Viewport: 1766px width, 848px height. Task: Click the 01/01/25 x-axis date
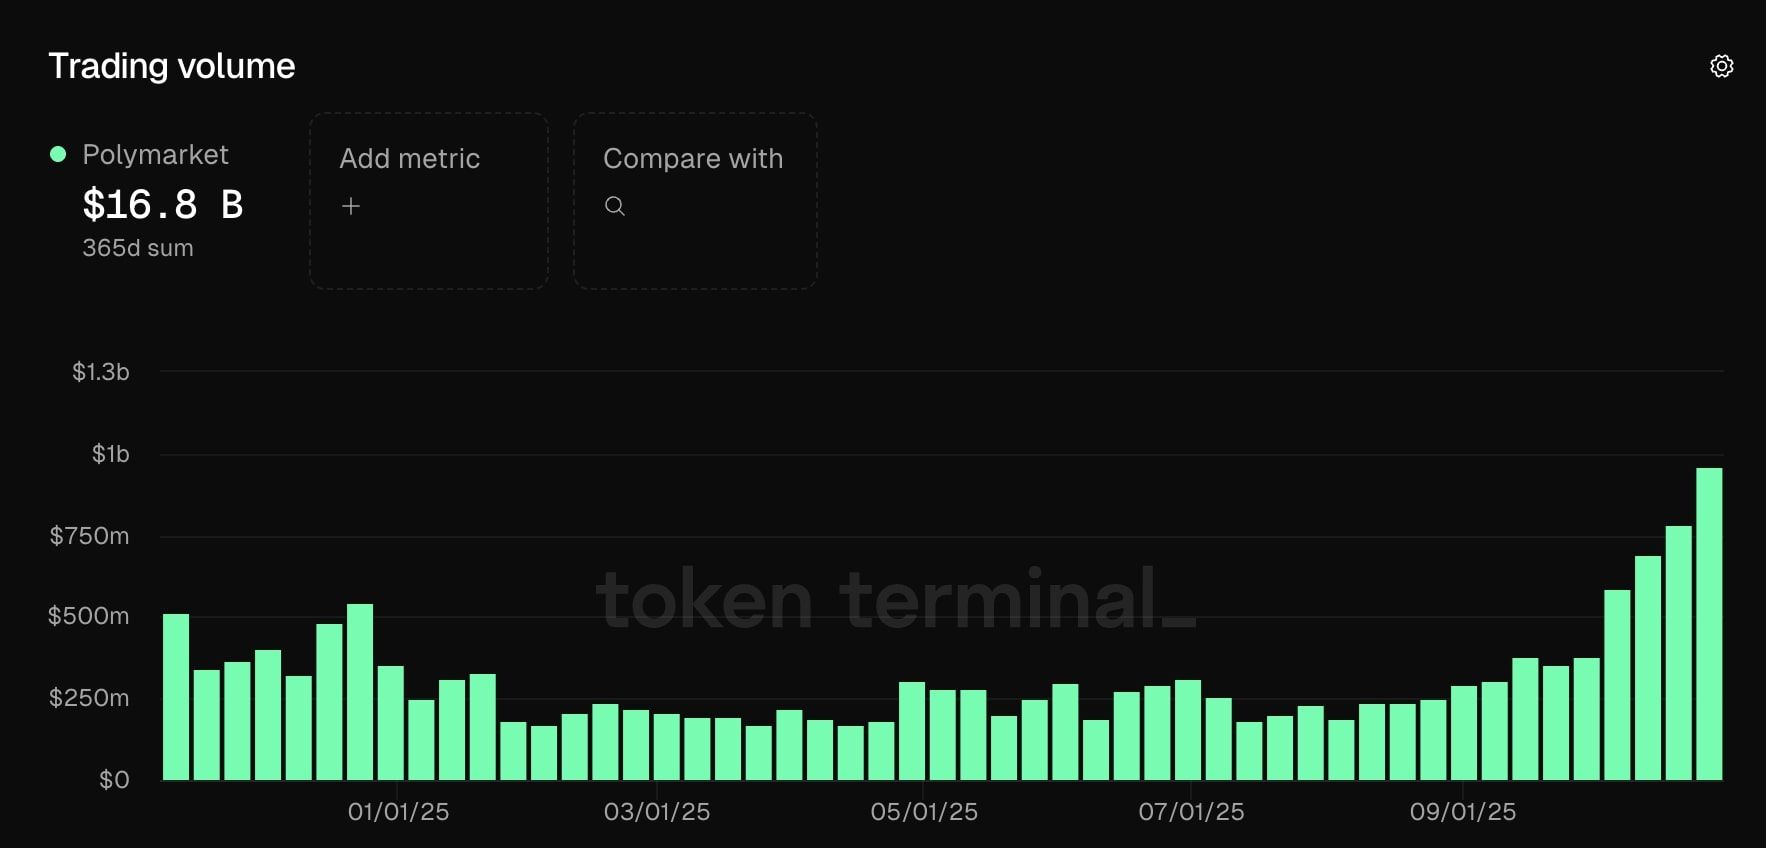pos(398,812)
